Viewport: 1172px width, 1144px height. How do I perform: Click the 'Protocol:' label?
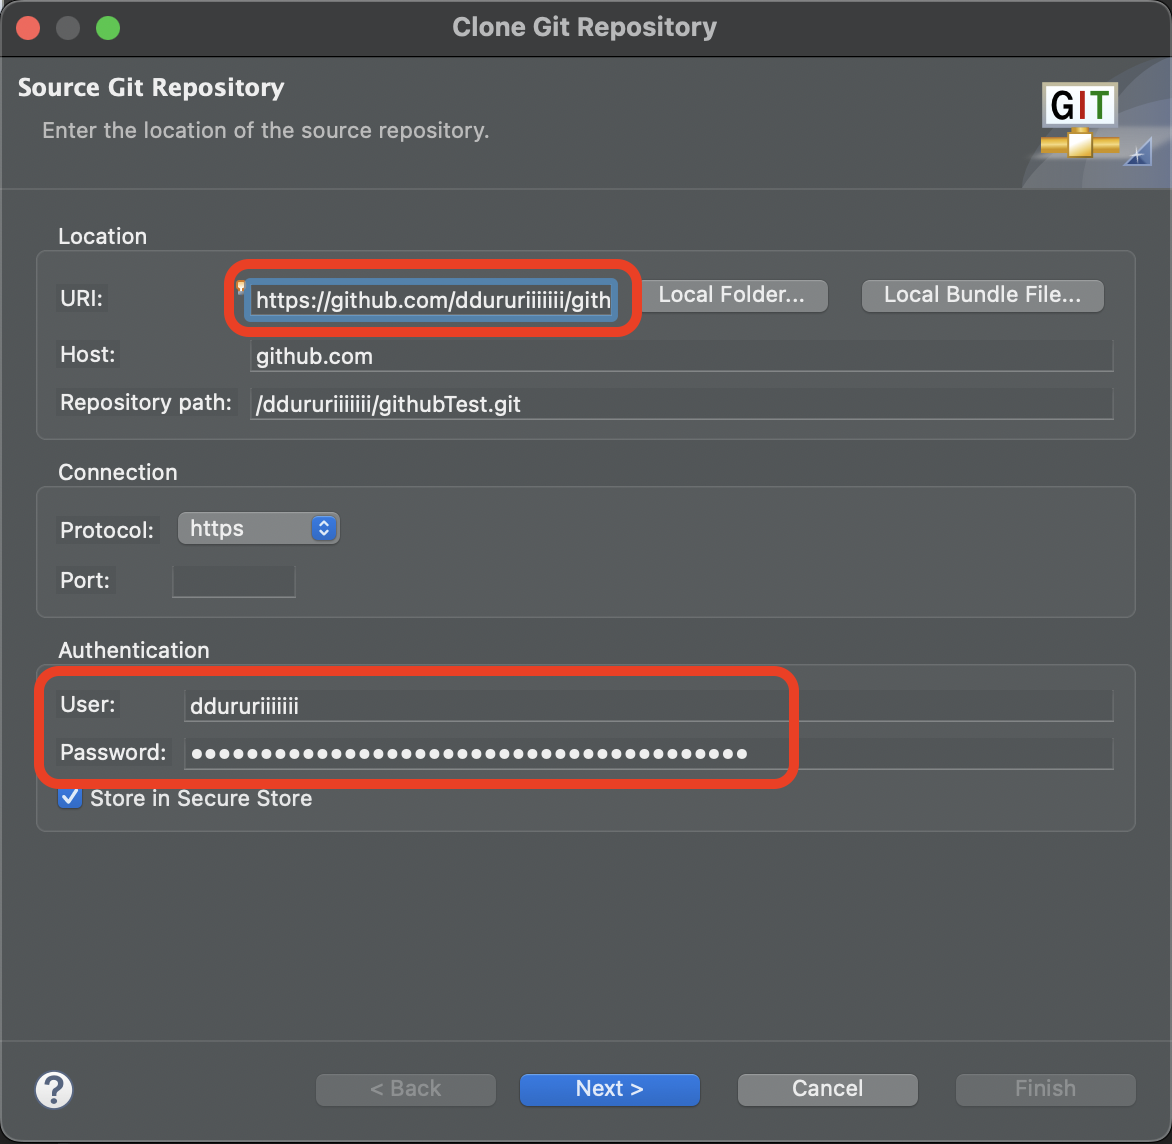point(107,530)
